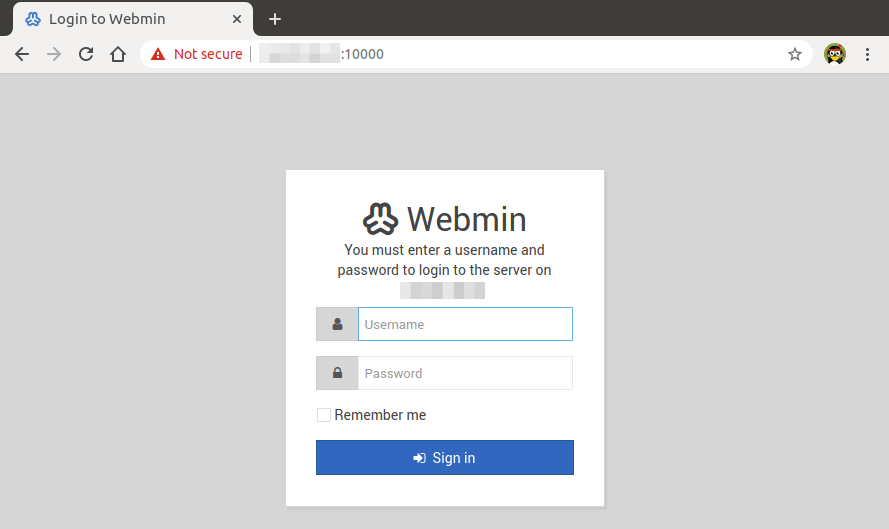The image size is (889, 529).
Task: Click the user icon beside Username
Action: point(337,324)
